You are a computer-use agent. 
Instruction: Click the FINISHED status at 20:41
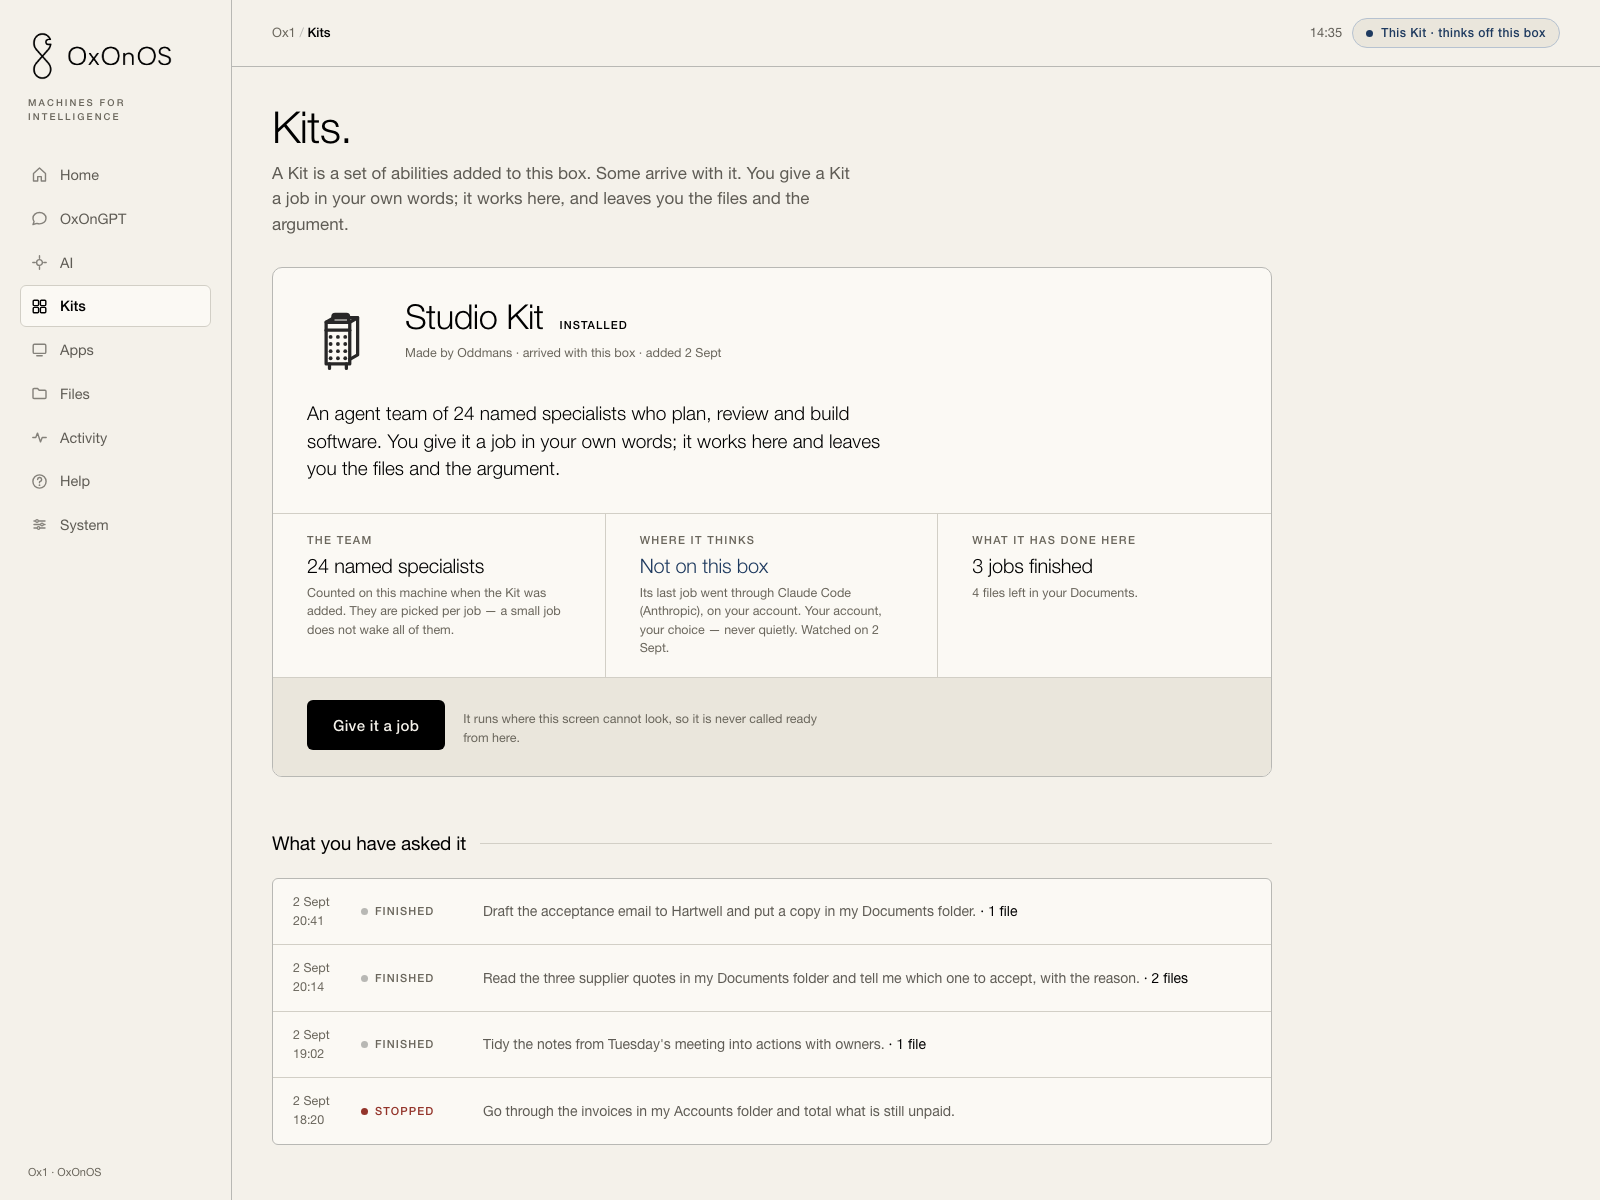(404, 911)
